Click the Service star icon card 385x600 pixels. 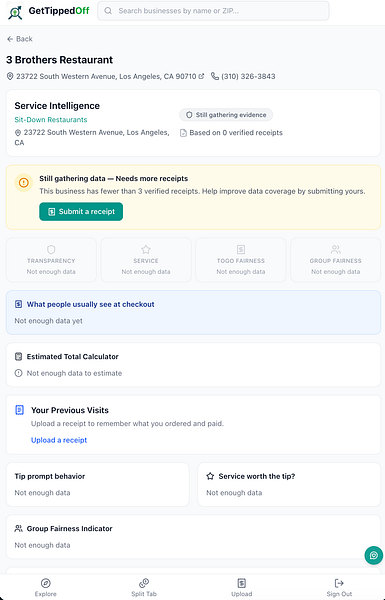(x=146, y=260)
